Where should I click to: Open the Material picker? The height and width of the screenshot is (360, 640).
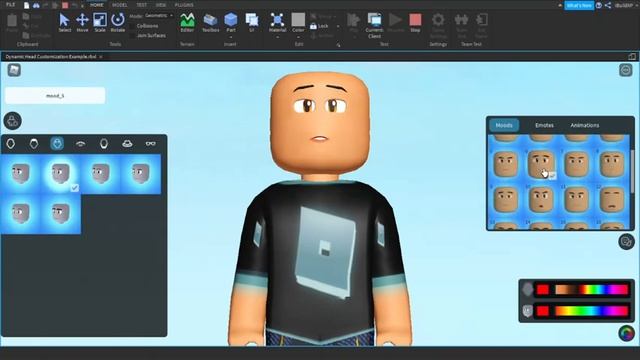click(x=277, y=22)
